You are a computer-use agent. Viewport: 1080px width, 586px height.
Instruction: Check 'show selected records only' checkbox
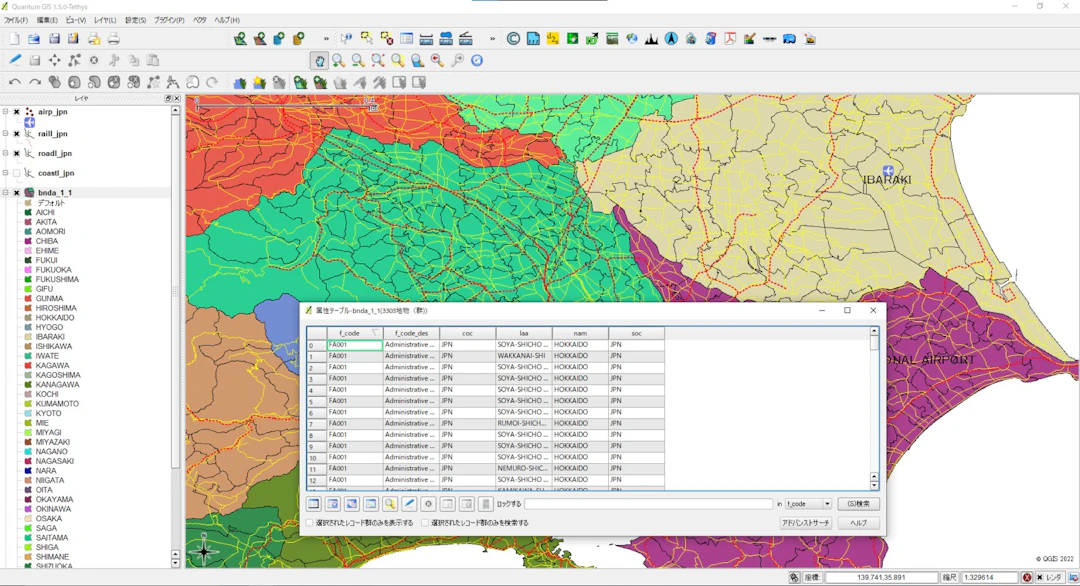point(310,523)
